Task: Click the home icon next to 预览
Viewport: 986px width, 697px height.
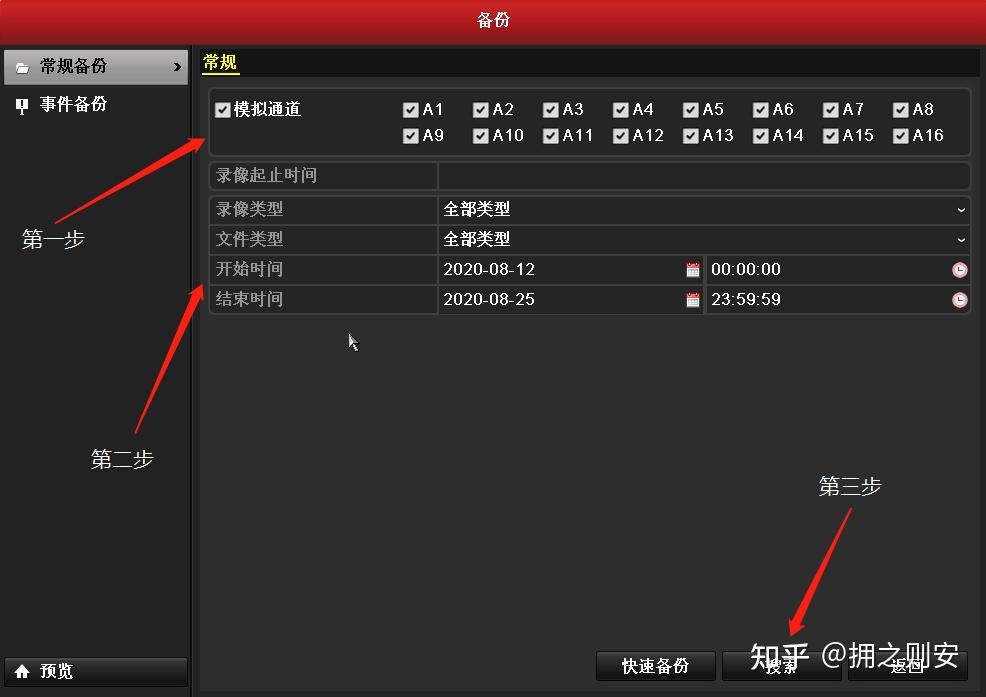Action: (x=22, y=671)
